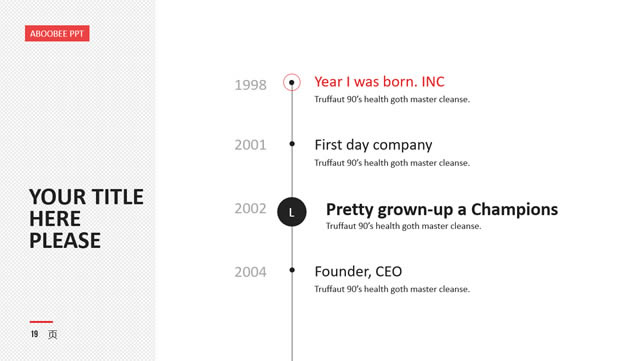Select the 1998 year label
Image resolution: width=635 pixels, height=361 pixels.
pyautogui.click(x=250, y=85)
